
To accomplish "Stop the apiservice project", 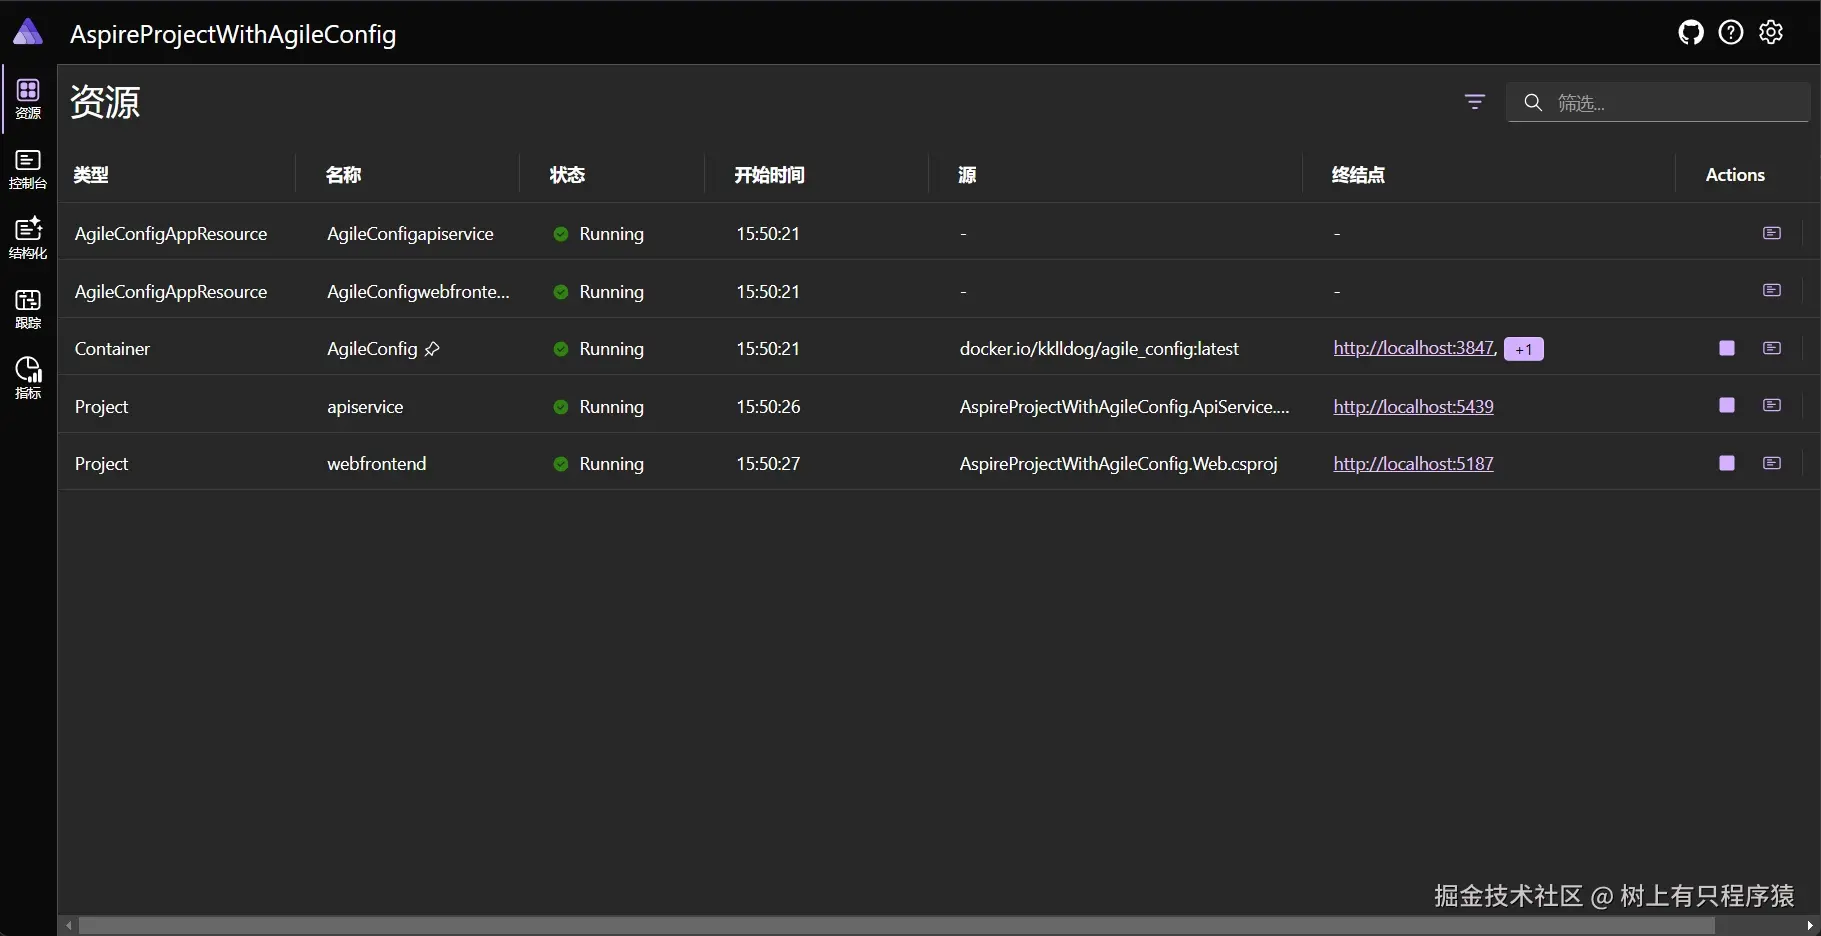I will pos(1727,405).
